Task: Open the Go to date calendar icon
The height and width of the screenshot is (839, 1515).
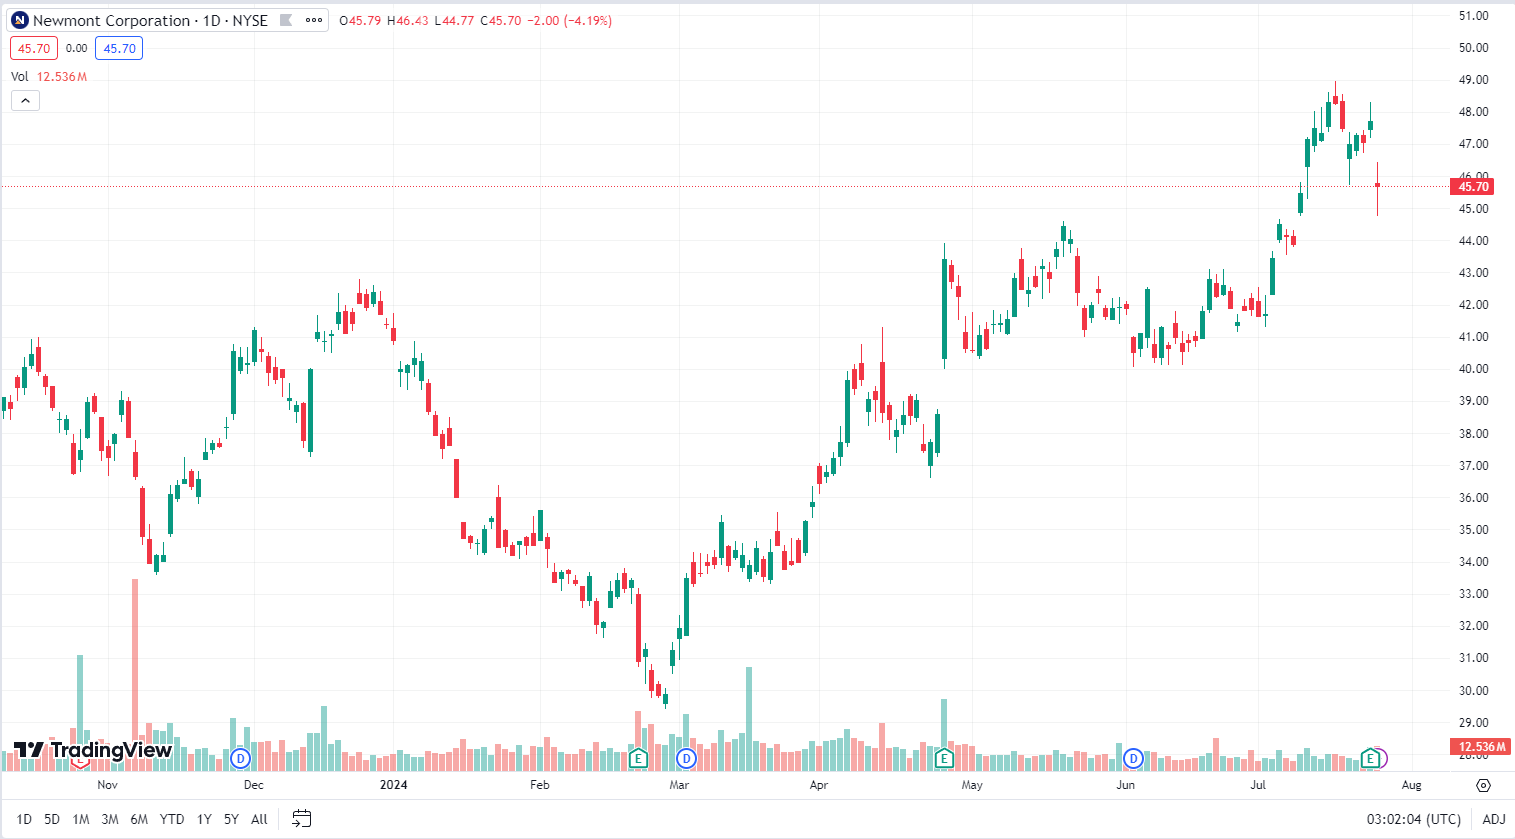Action: tap(301, 819)
